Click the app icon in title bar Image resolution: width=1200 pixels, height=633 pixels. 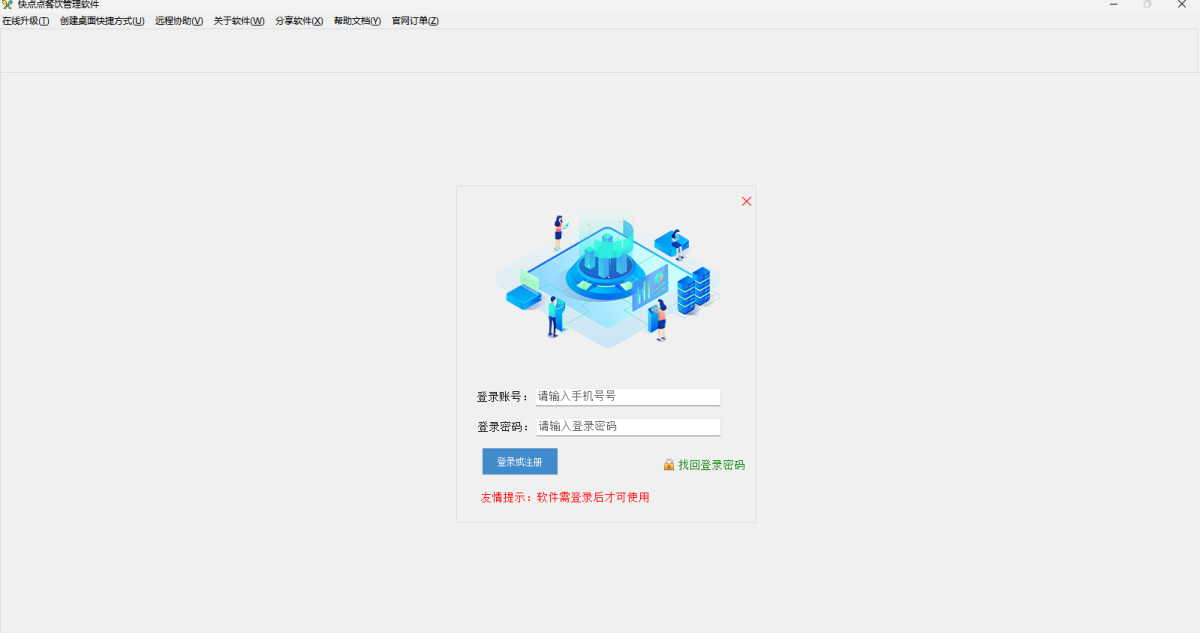tap(7, 4)
